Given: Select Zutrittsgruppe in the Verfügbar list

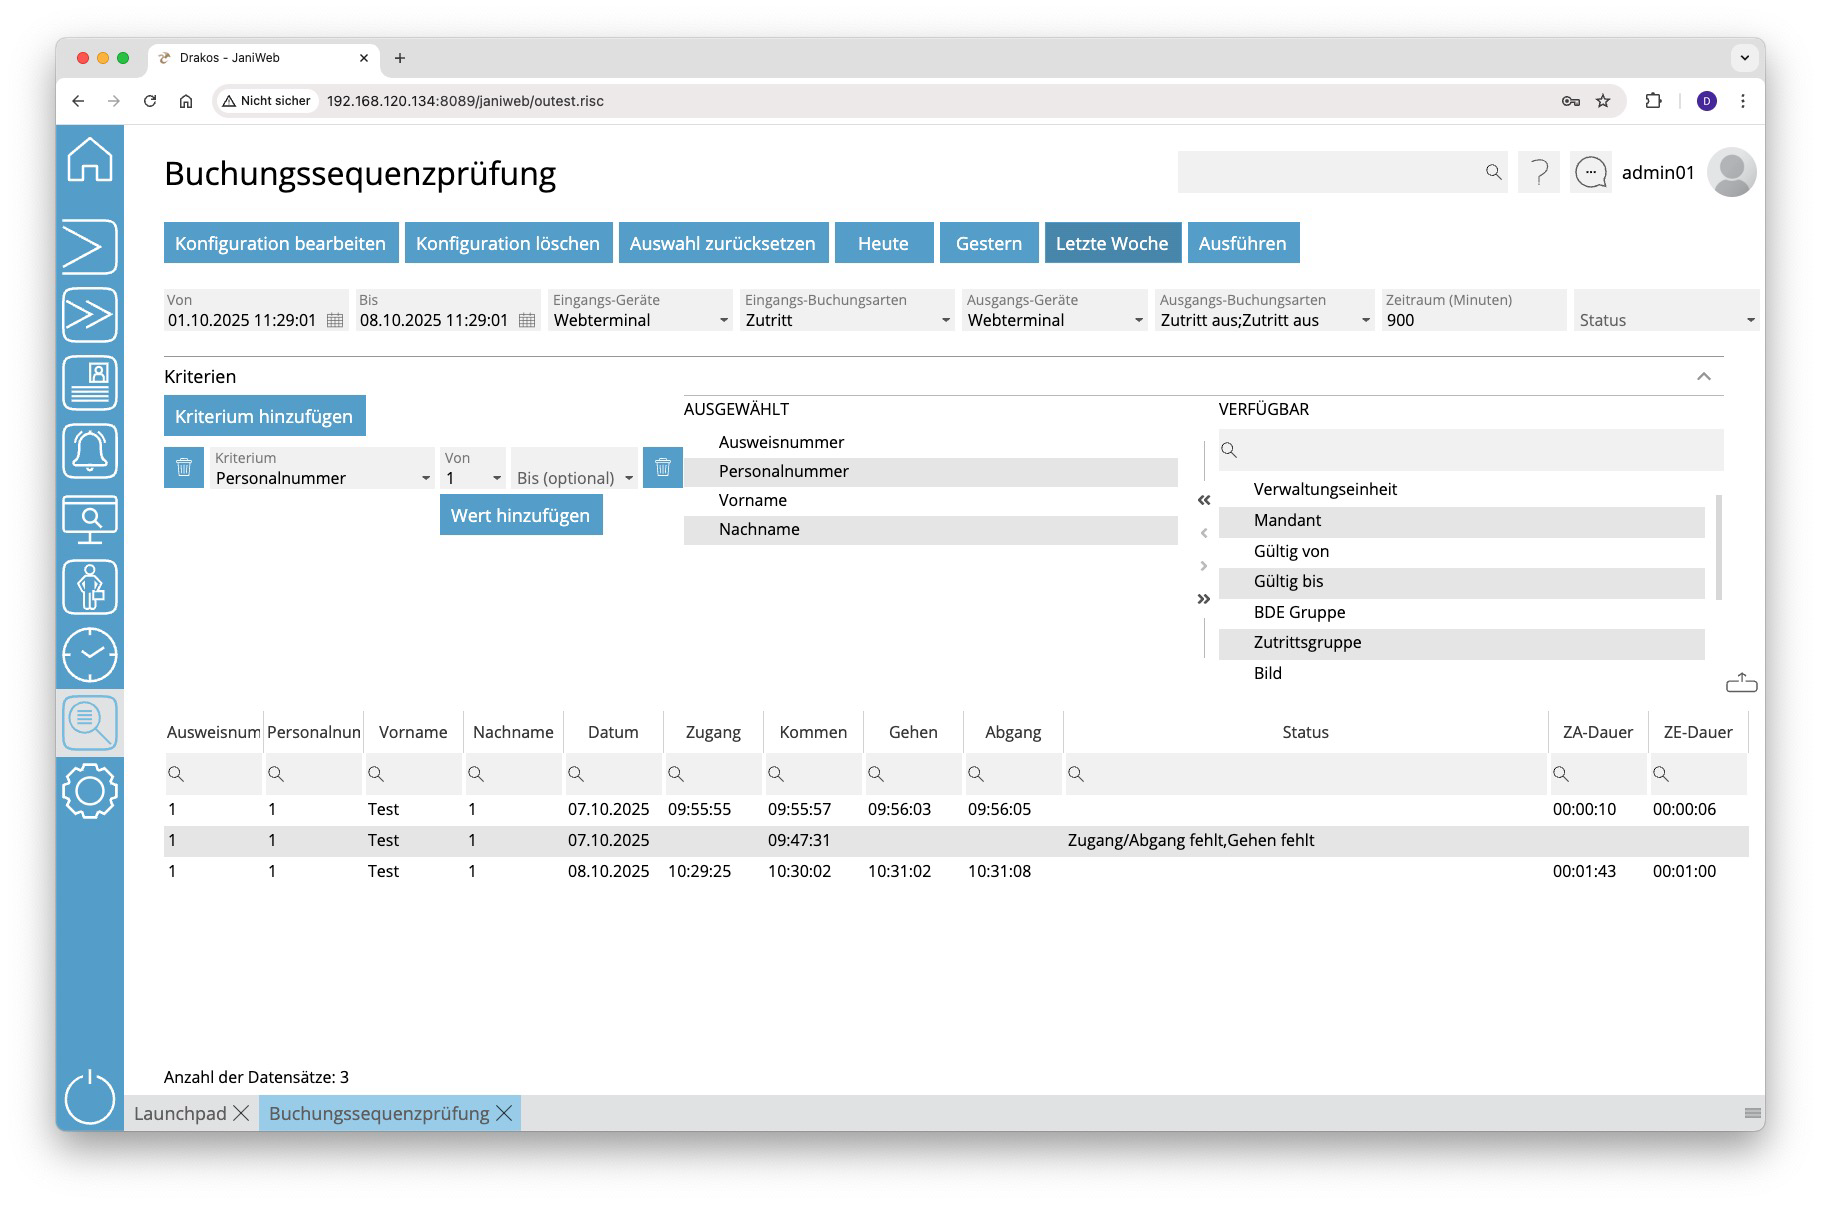Looking at the screenshot, I should [x=1307, y=643].
